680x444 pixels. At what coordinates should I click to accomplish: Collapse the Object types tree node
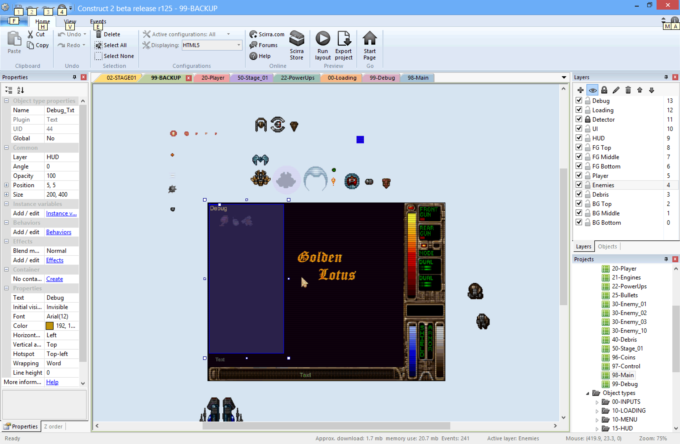tap(588, 393)
